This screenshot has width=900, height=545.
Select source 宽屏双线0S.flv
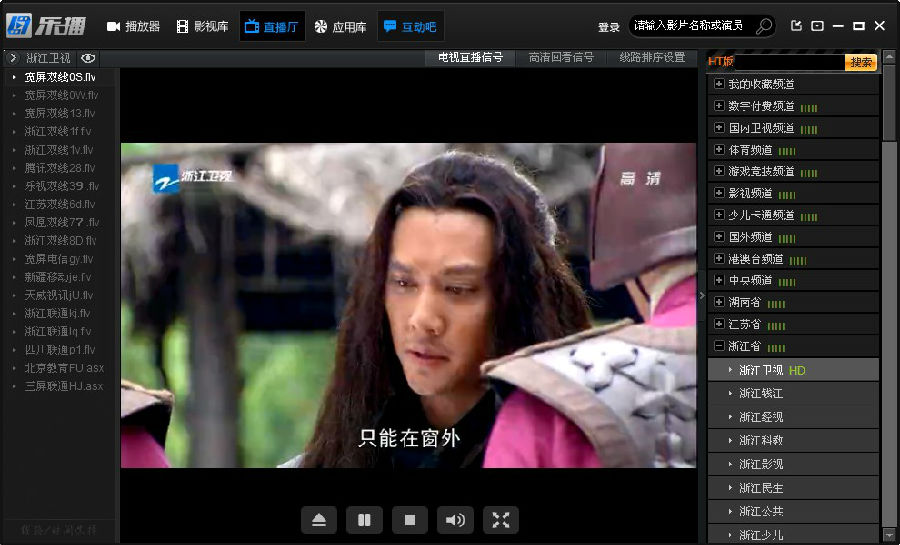pos(61,77)
